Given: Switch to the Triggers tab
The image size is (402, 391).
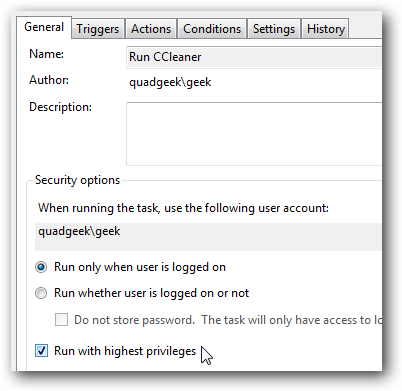Looking at the screenshot, I should 98,29.
